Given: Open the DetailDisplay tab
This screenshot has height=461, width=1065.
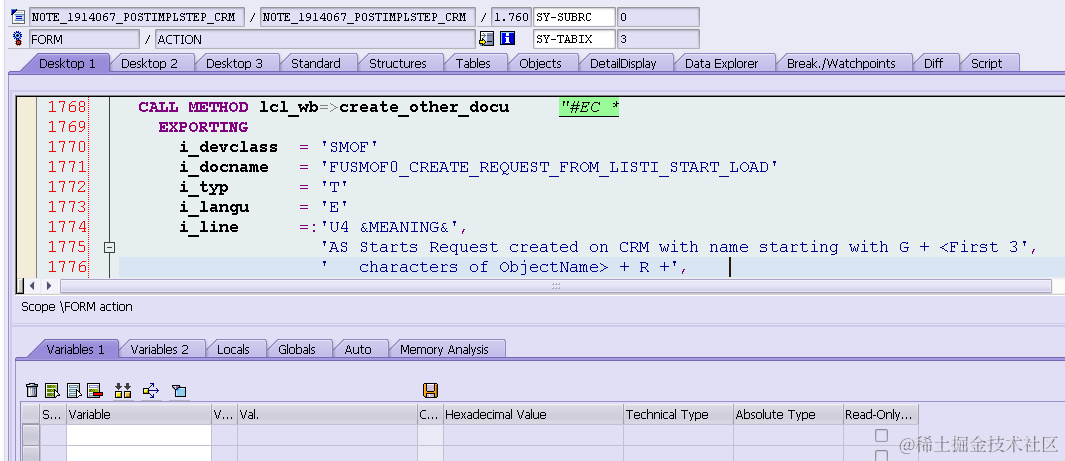Looking at the screenshot, I should (x=624, y=63).
